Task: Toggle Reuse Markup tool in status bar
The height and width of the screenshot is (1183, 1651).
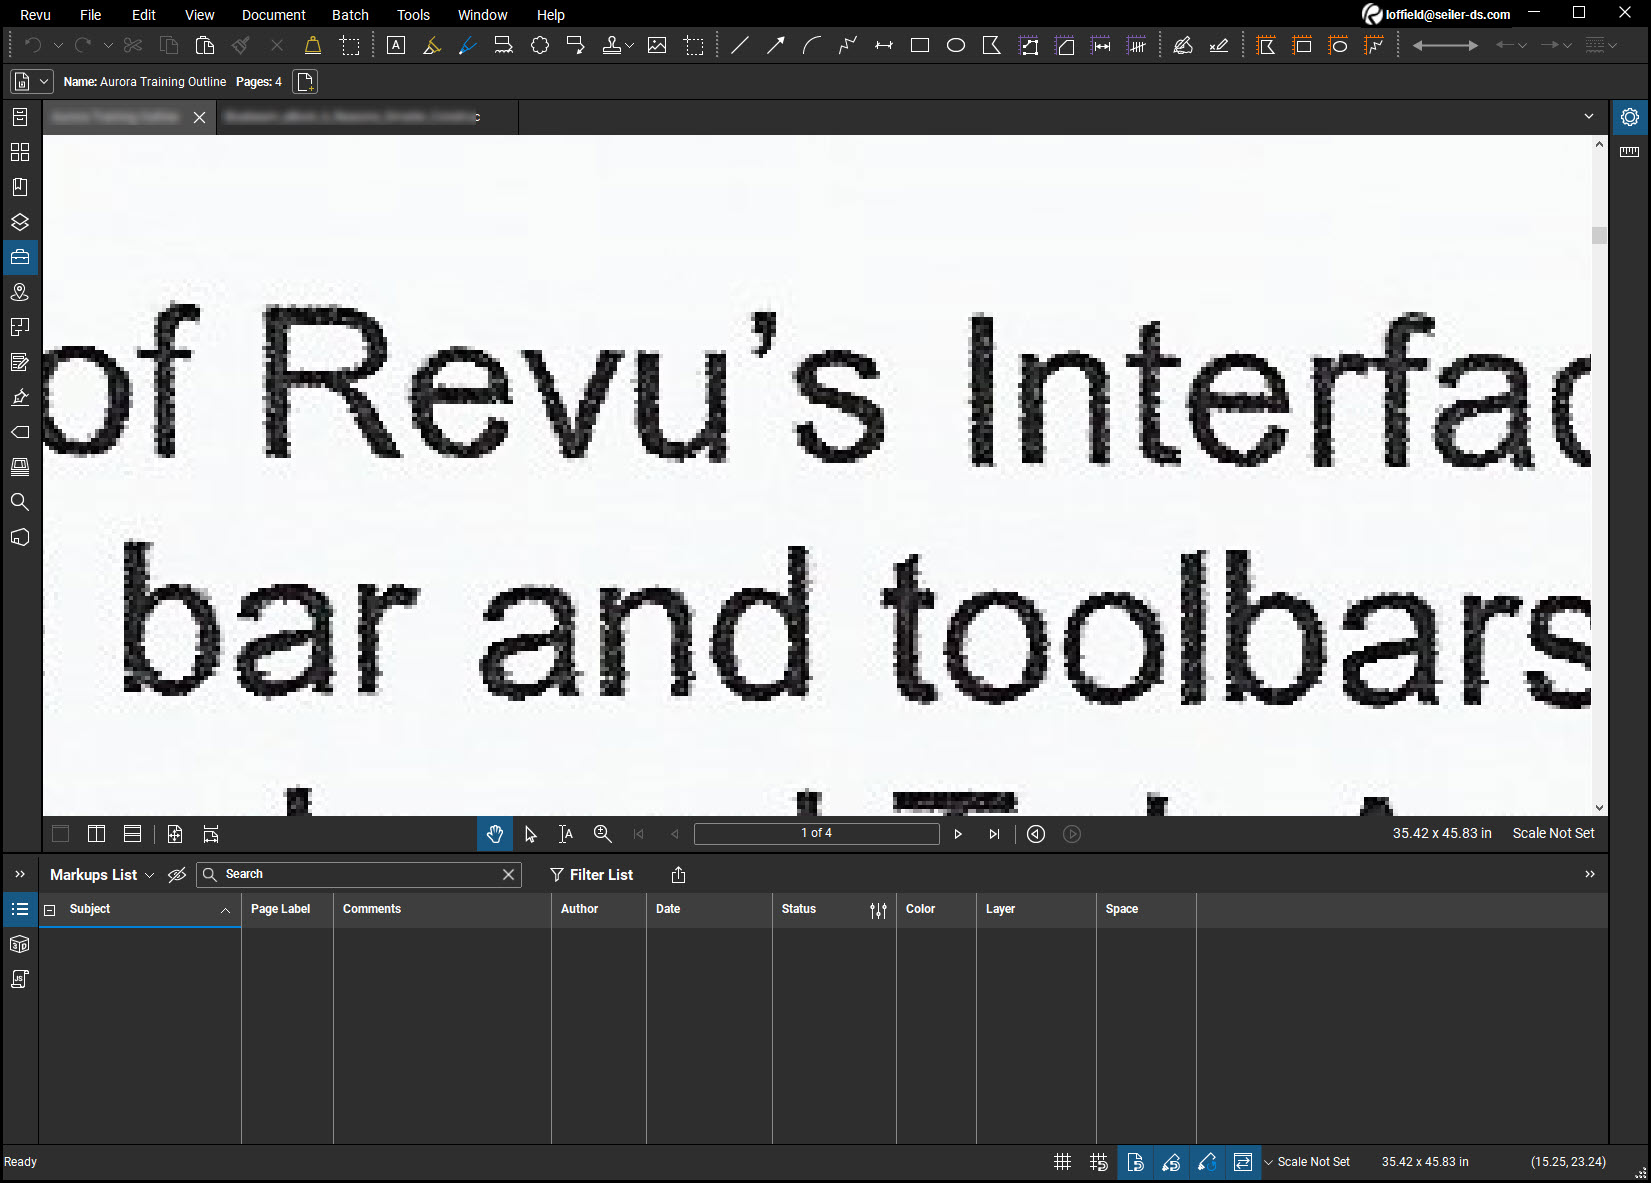Action: (x=1207, y=1162)
